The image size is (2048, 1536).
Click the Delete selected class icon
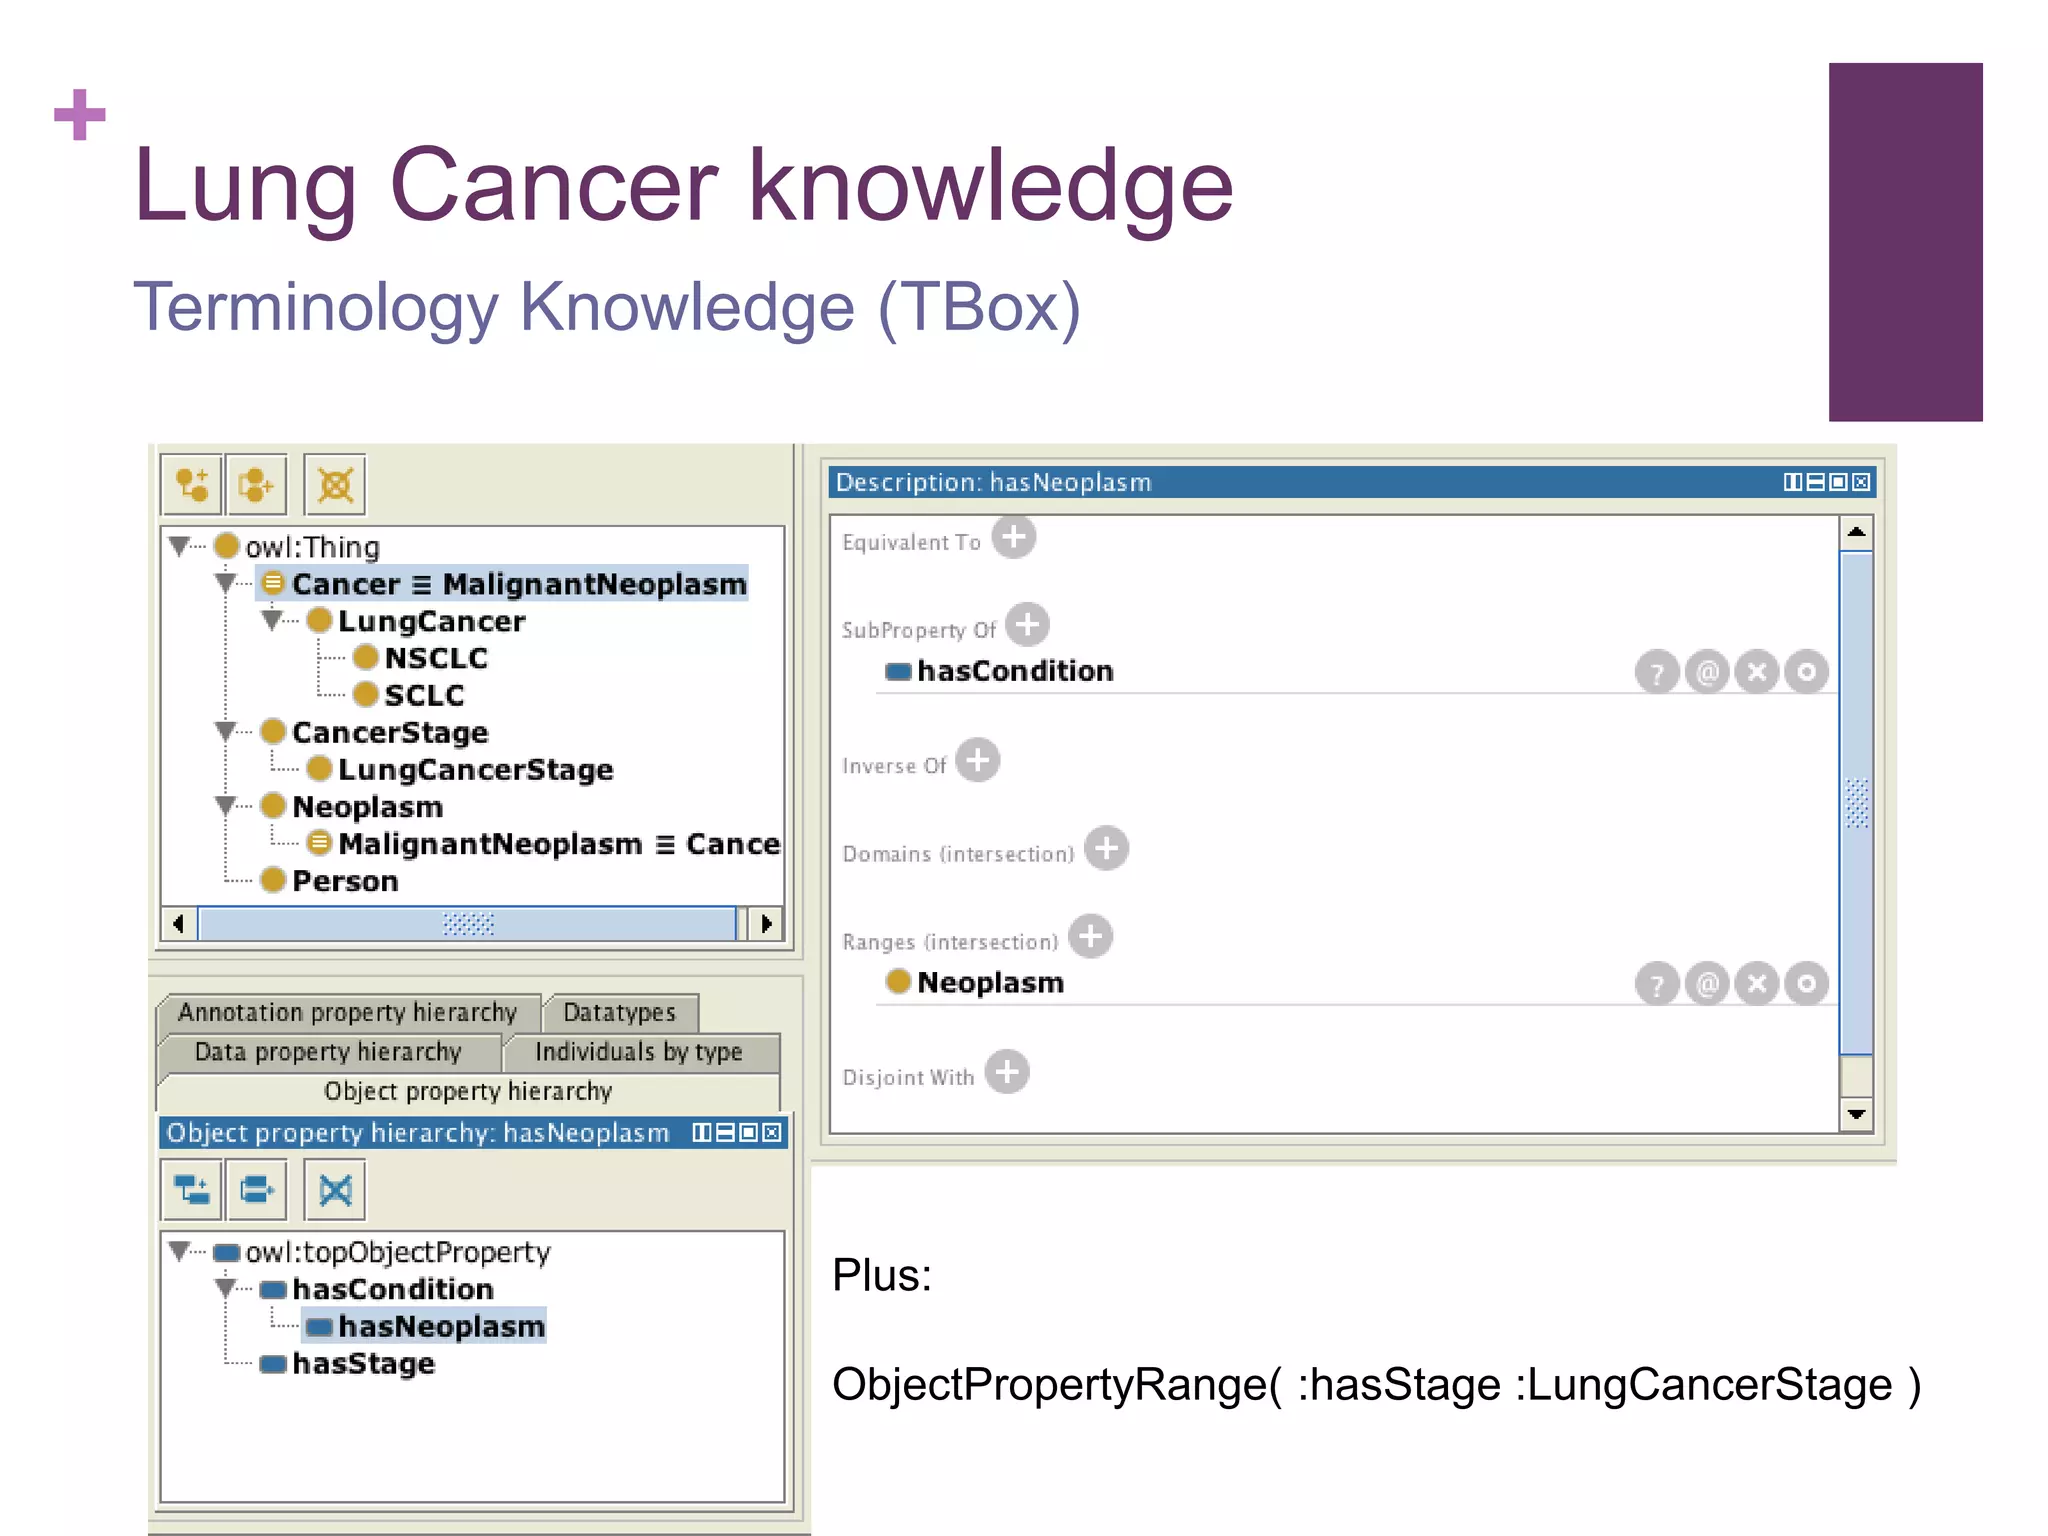335,485
